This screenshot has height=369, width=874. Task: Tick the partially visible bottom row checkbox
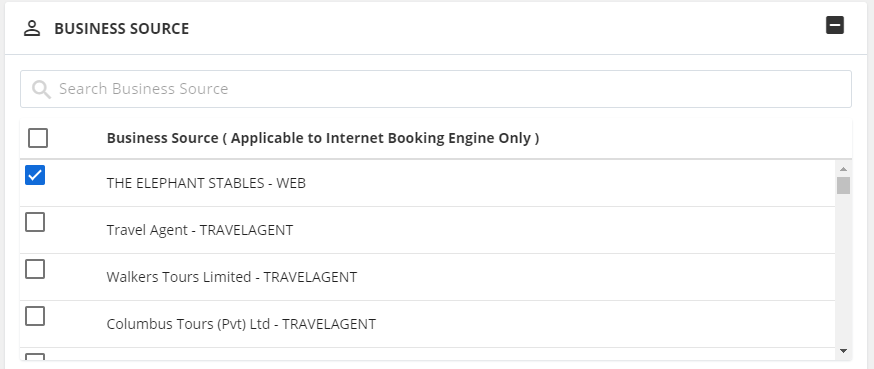pos(35,357)
